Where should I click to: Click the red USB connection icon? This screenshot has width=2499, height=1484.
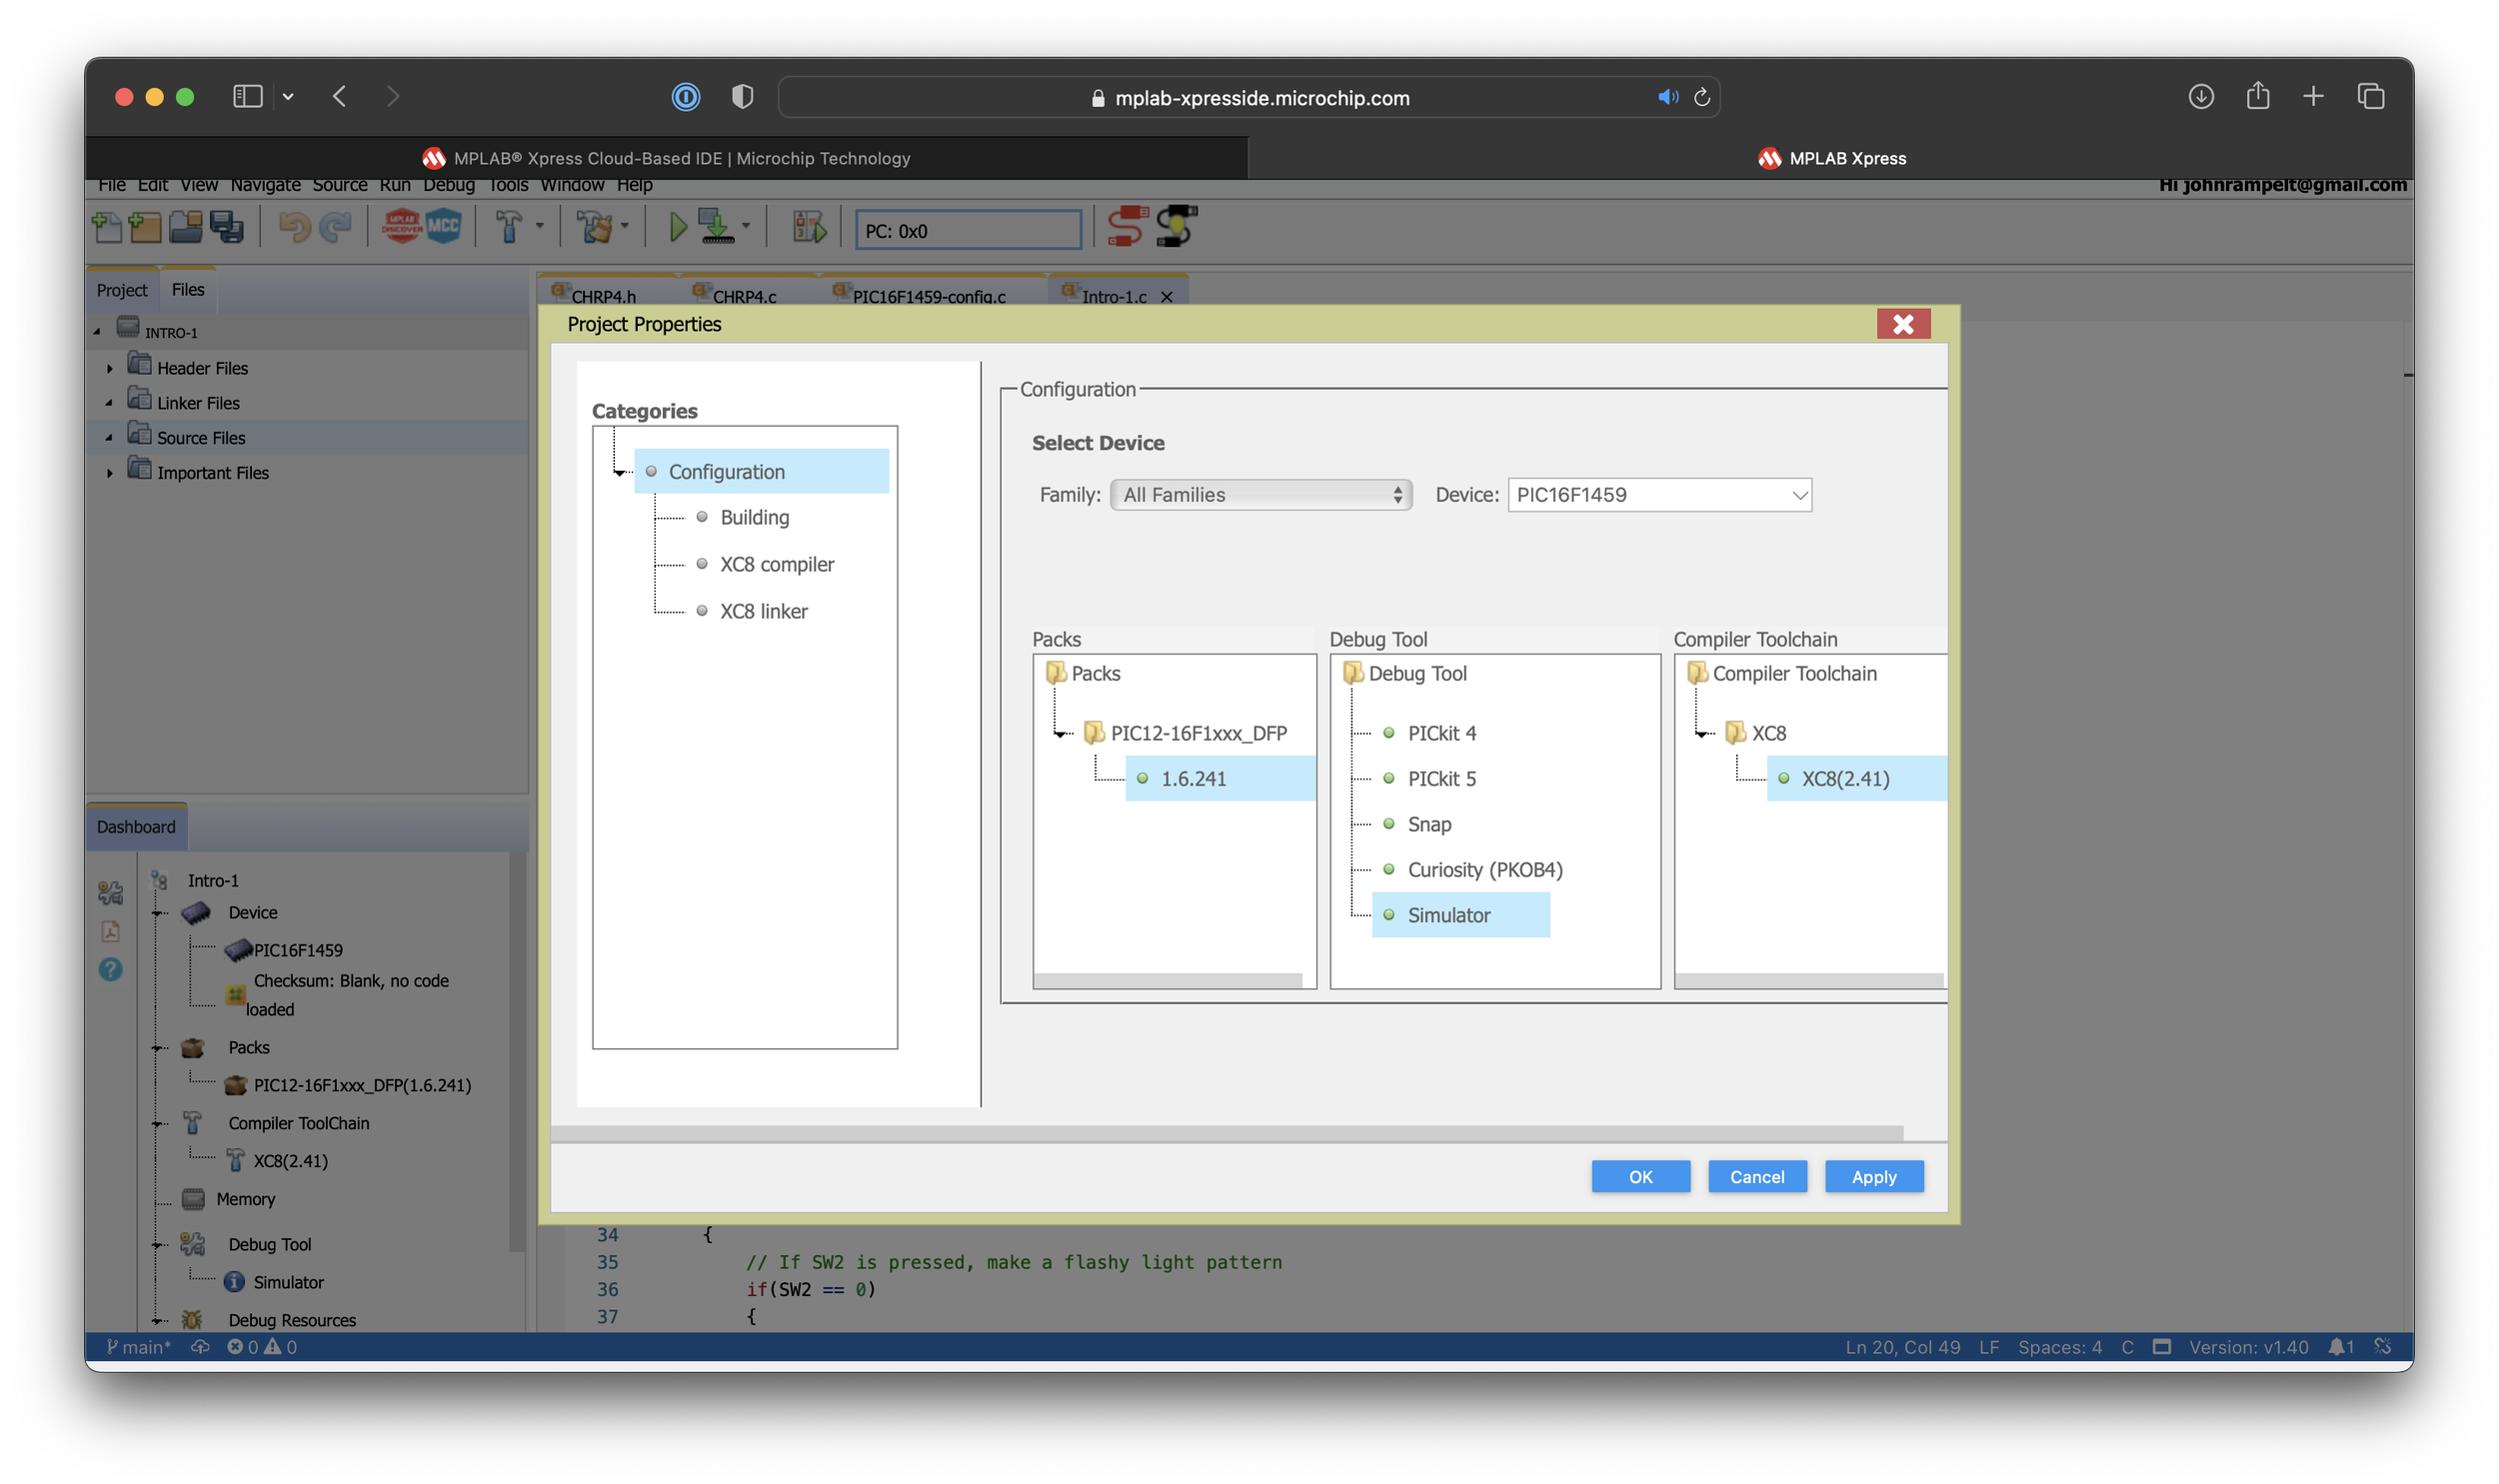click(1126, 226)
